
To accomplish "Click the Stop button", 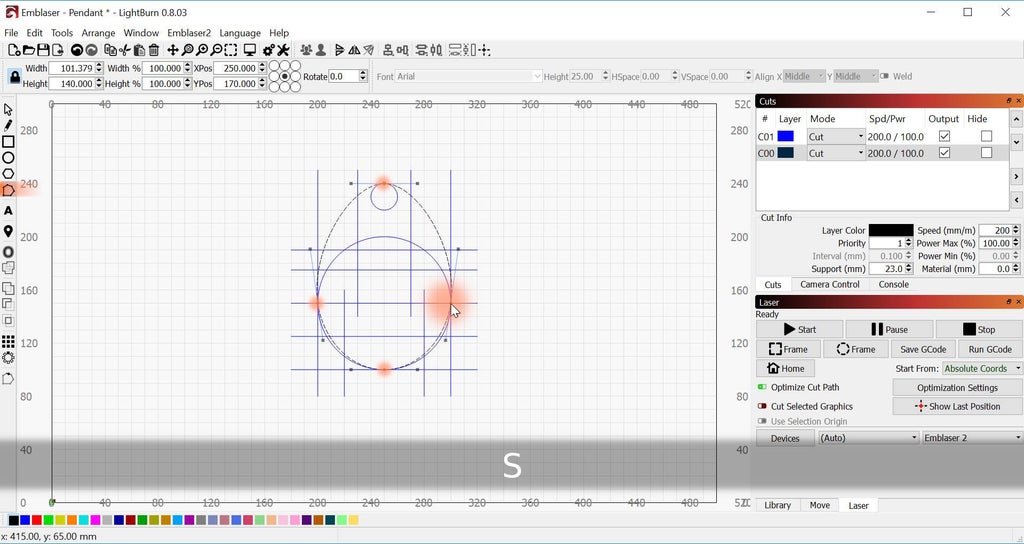I will tap(979, 329).
